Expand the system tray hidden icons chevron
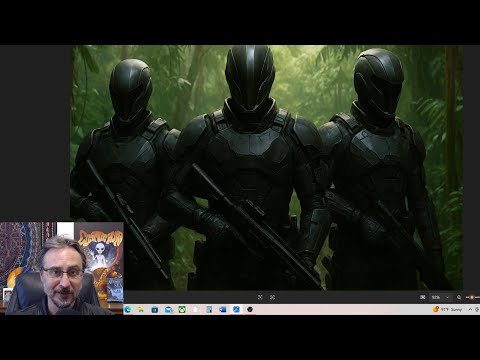Image resolution: width=480 pixels, height=360 pixels. pyautogui.click(x=470, y=310)
